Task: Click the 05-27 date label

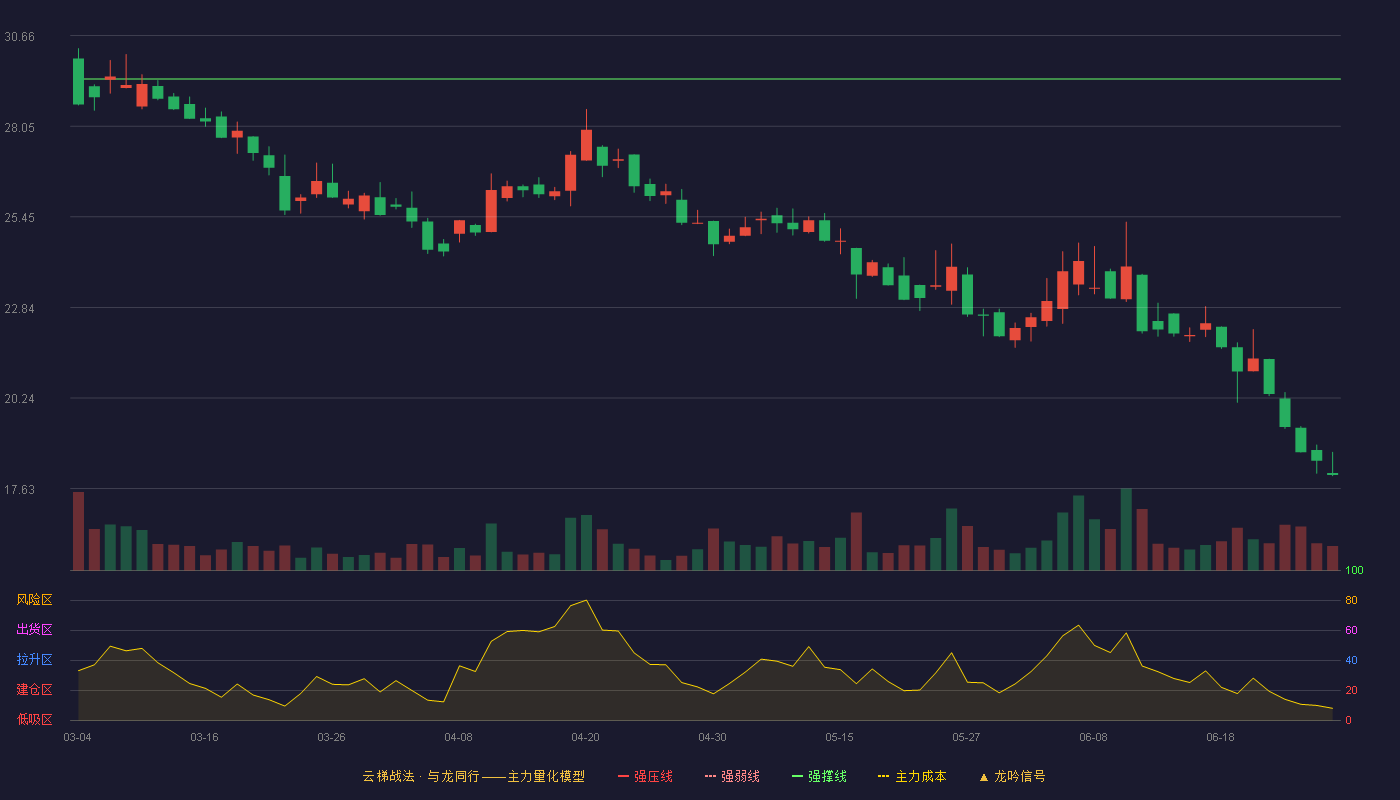Action: (966, 737)
